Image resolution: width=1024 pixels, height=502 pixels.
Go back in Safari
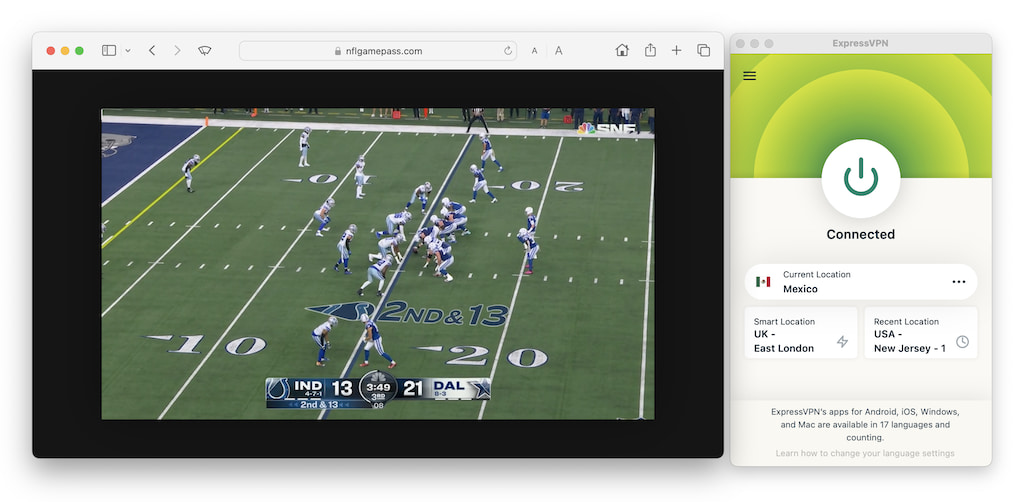coord(152,50)
